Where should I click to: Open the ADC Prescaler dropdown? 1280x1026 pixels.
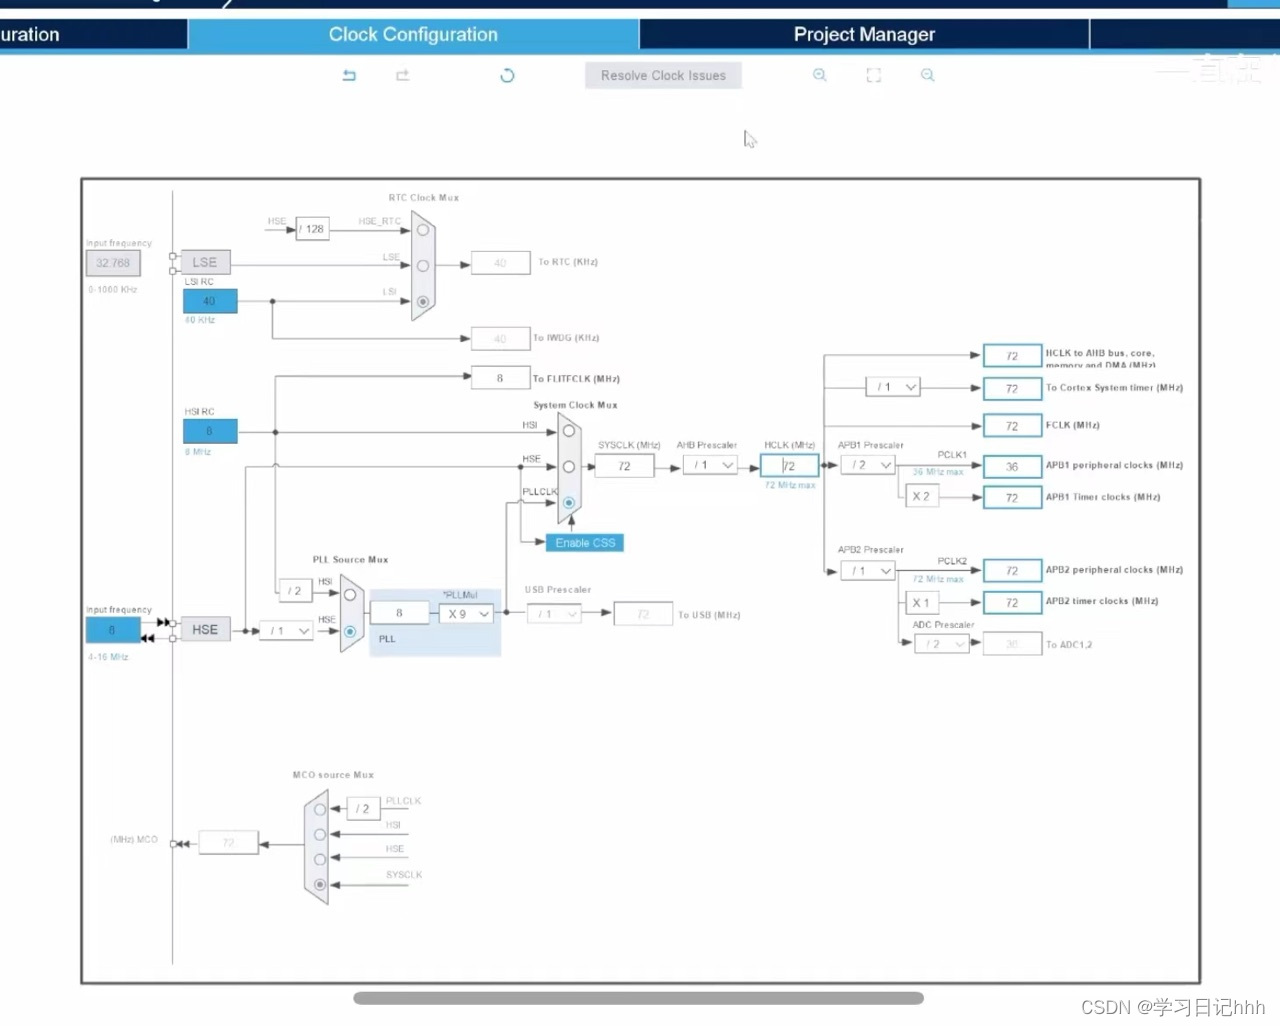coord(942,644)
